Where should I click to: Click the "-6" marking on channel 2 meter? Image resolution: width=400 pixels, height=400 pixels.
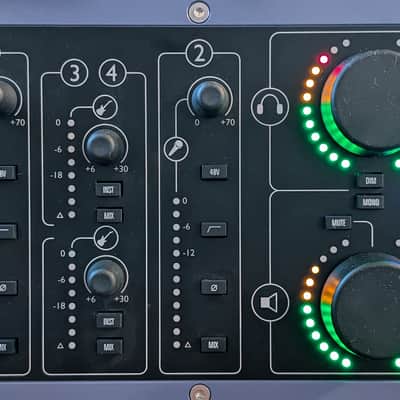(x=187, y=227)
